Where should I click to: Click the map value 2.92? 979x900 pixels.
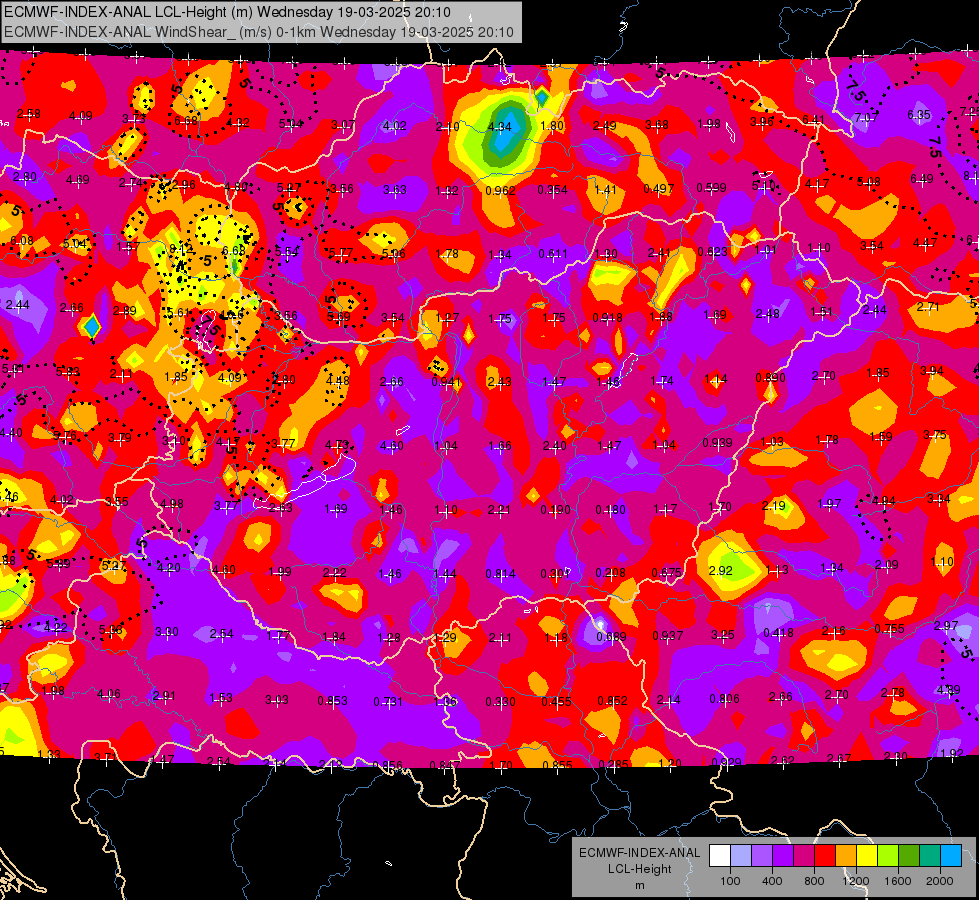pos(721,570)
